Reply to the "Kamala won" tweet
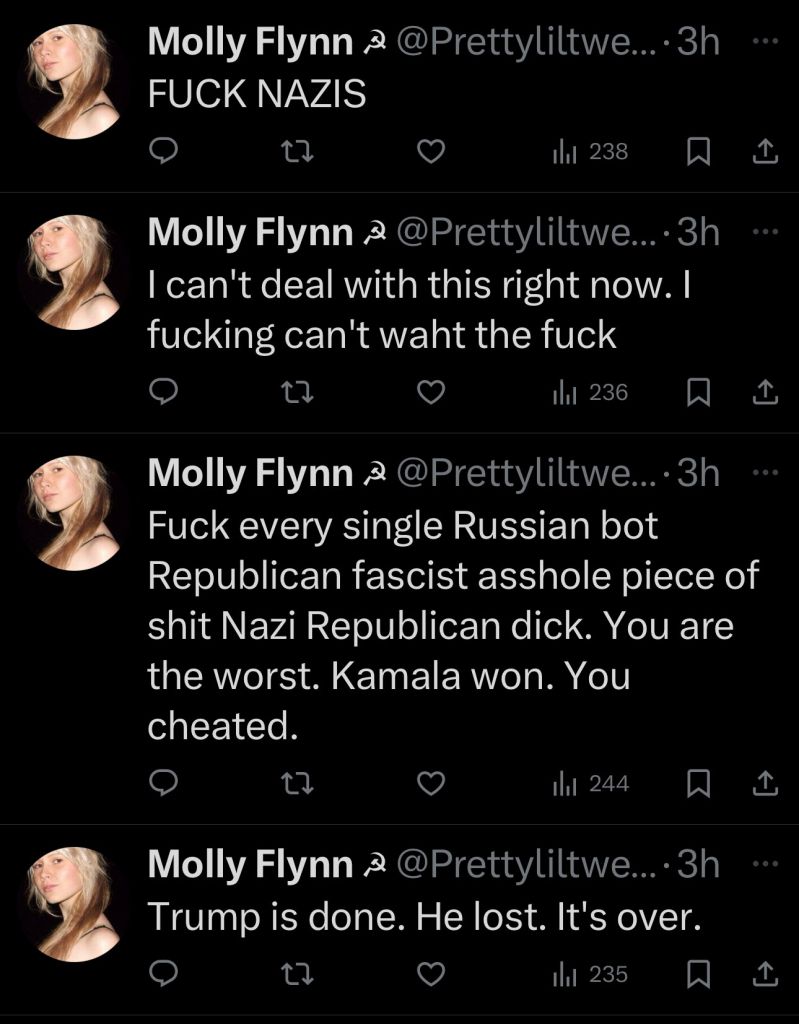 (164, 784)
